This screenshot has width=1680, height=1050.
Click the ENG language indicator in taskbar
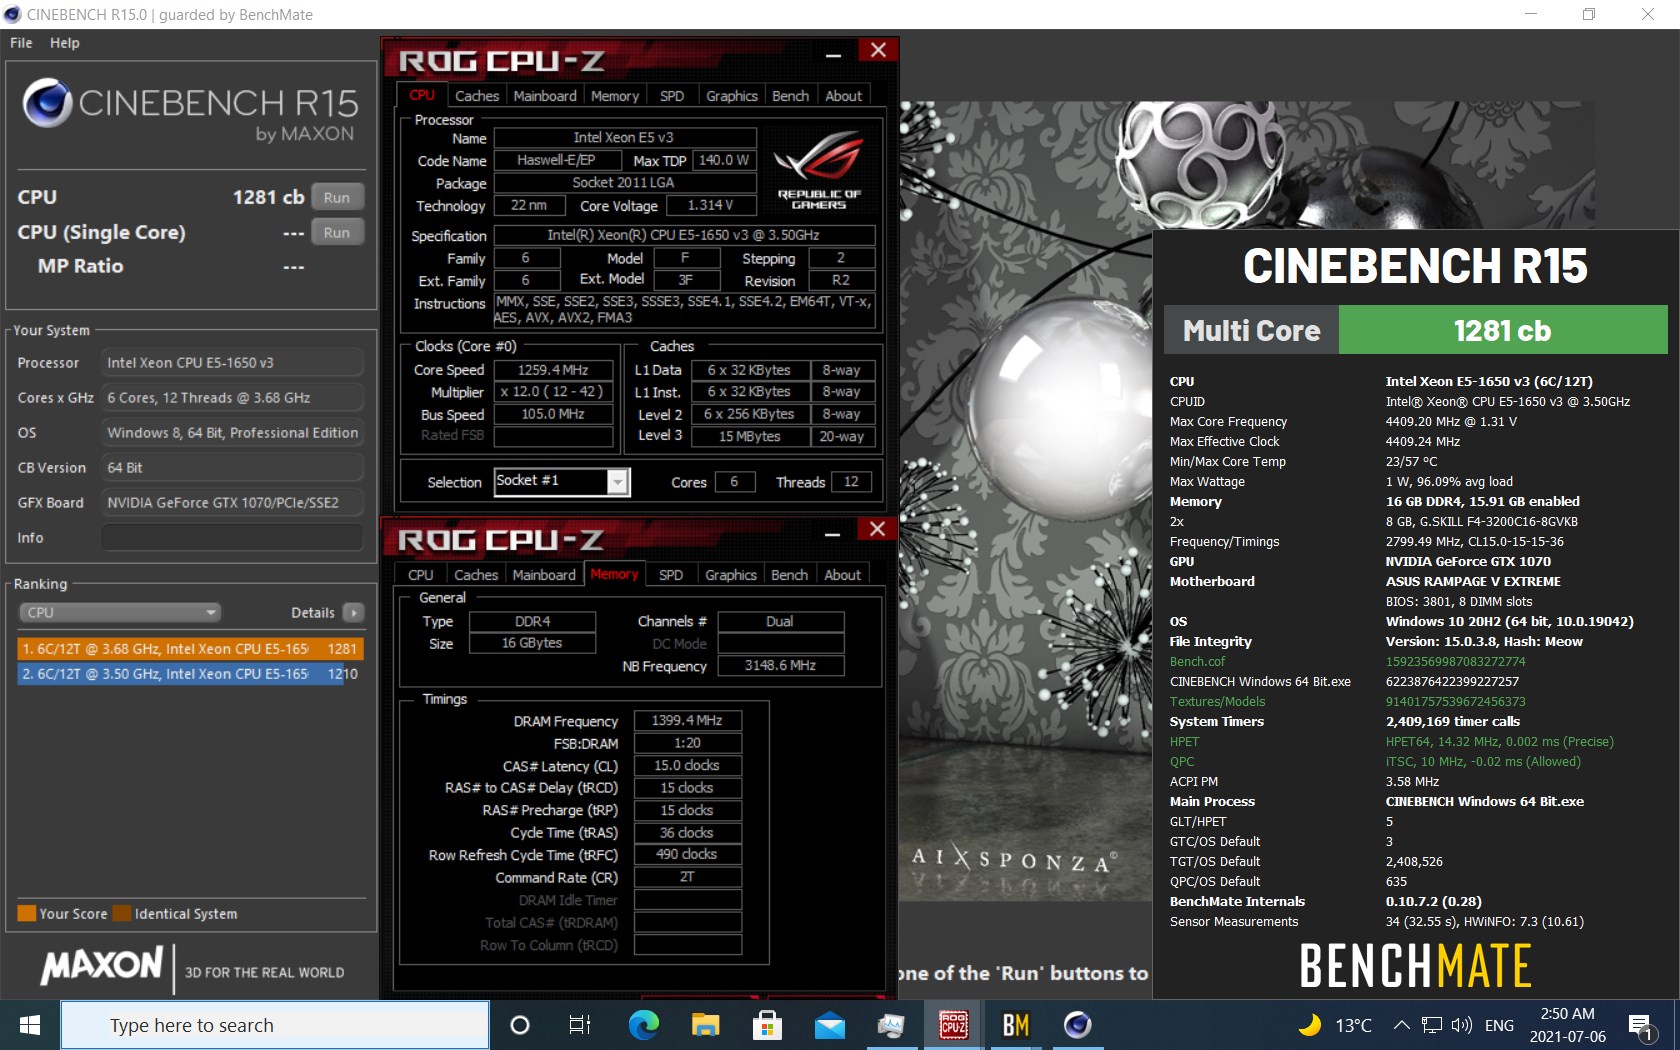point(1499,1025)
